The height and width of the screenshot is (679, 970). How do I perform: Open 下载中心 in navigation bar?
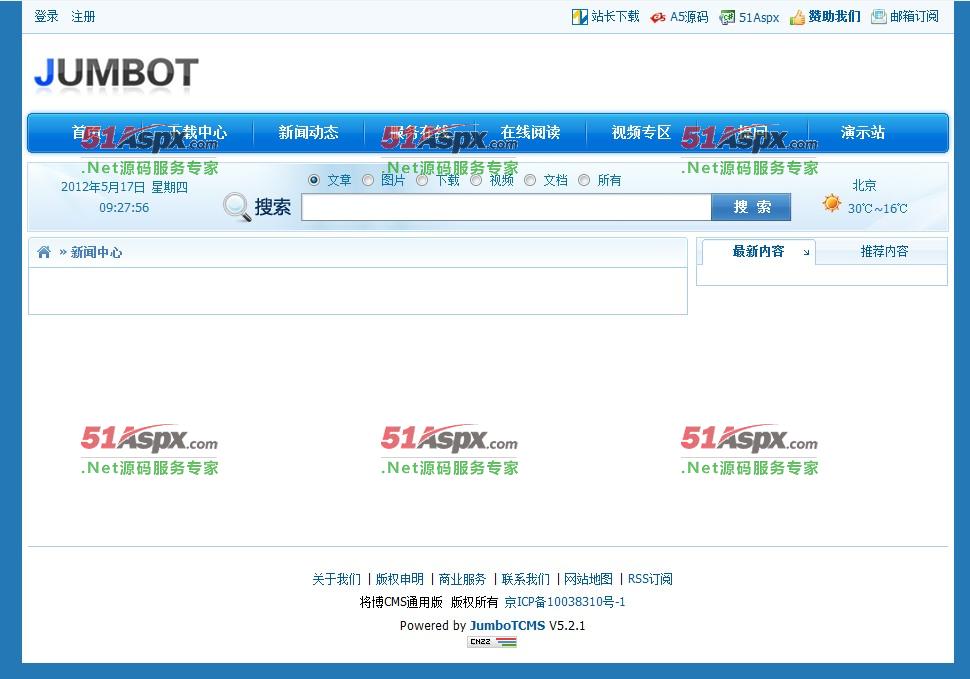[197, 132]
